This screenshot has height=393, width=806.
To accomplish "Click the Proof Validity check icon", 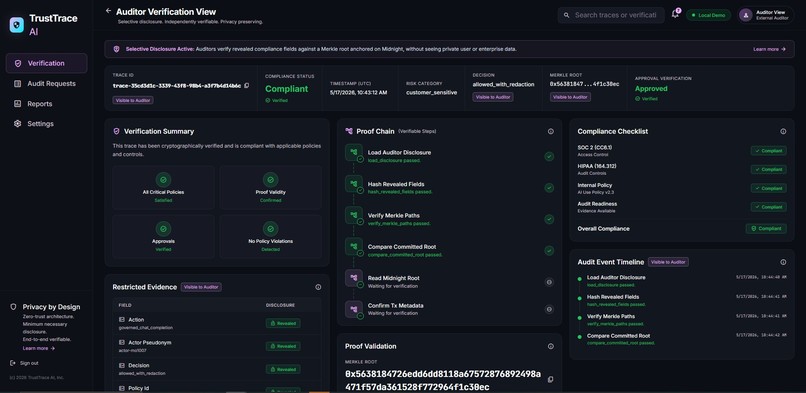I will (x=270, y=180).
